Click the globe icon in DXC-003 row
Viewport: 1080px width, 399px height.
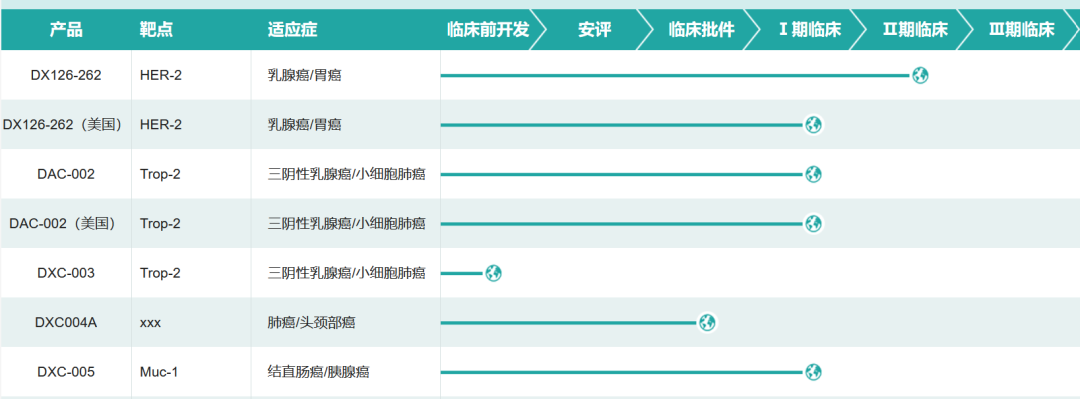pyautogui.click(x=493, y=274)
